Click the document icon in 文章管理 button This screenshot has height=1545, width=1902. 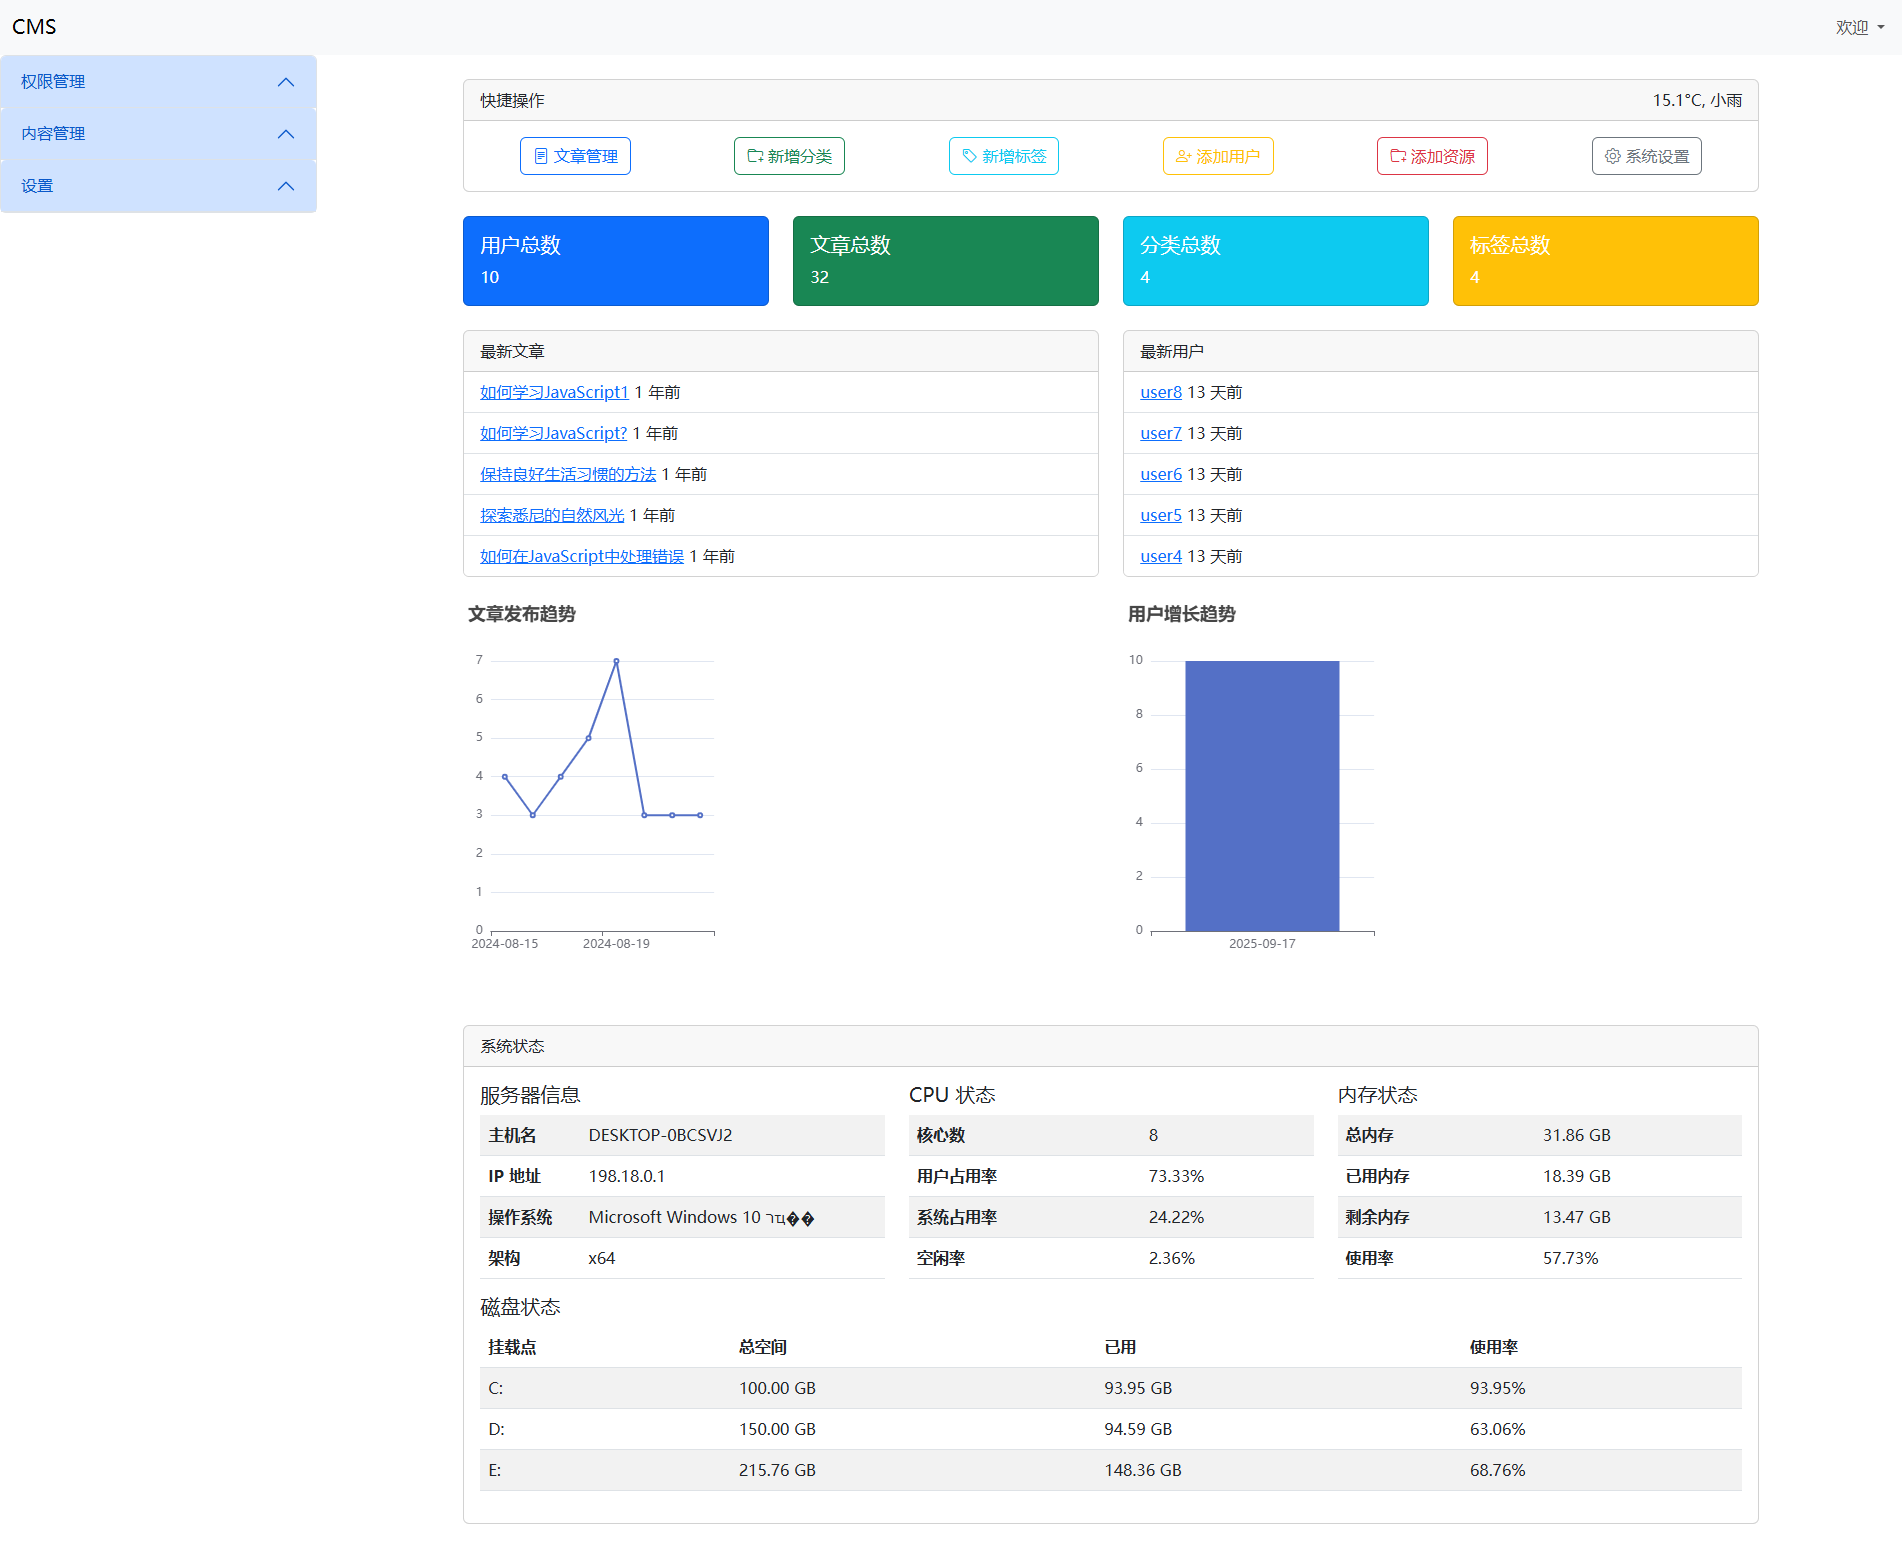541,156
